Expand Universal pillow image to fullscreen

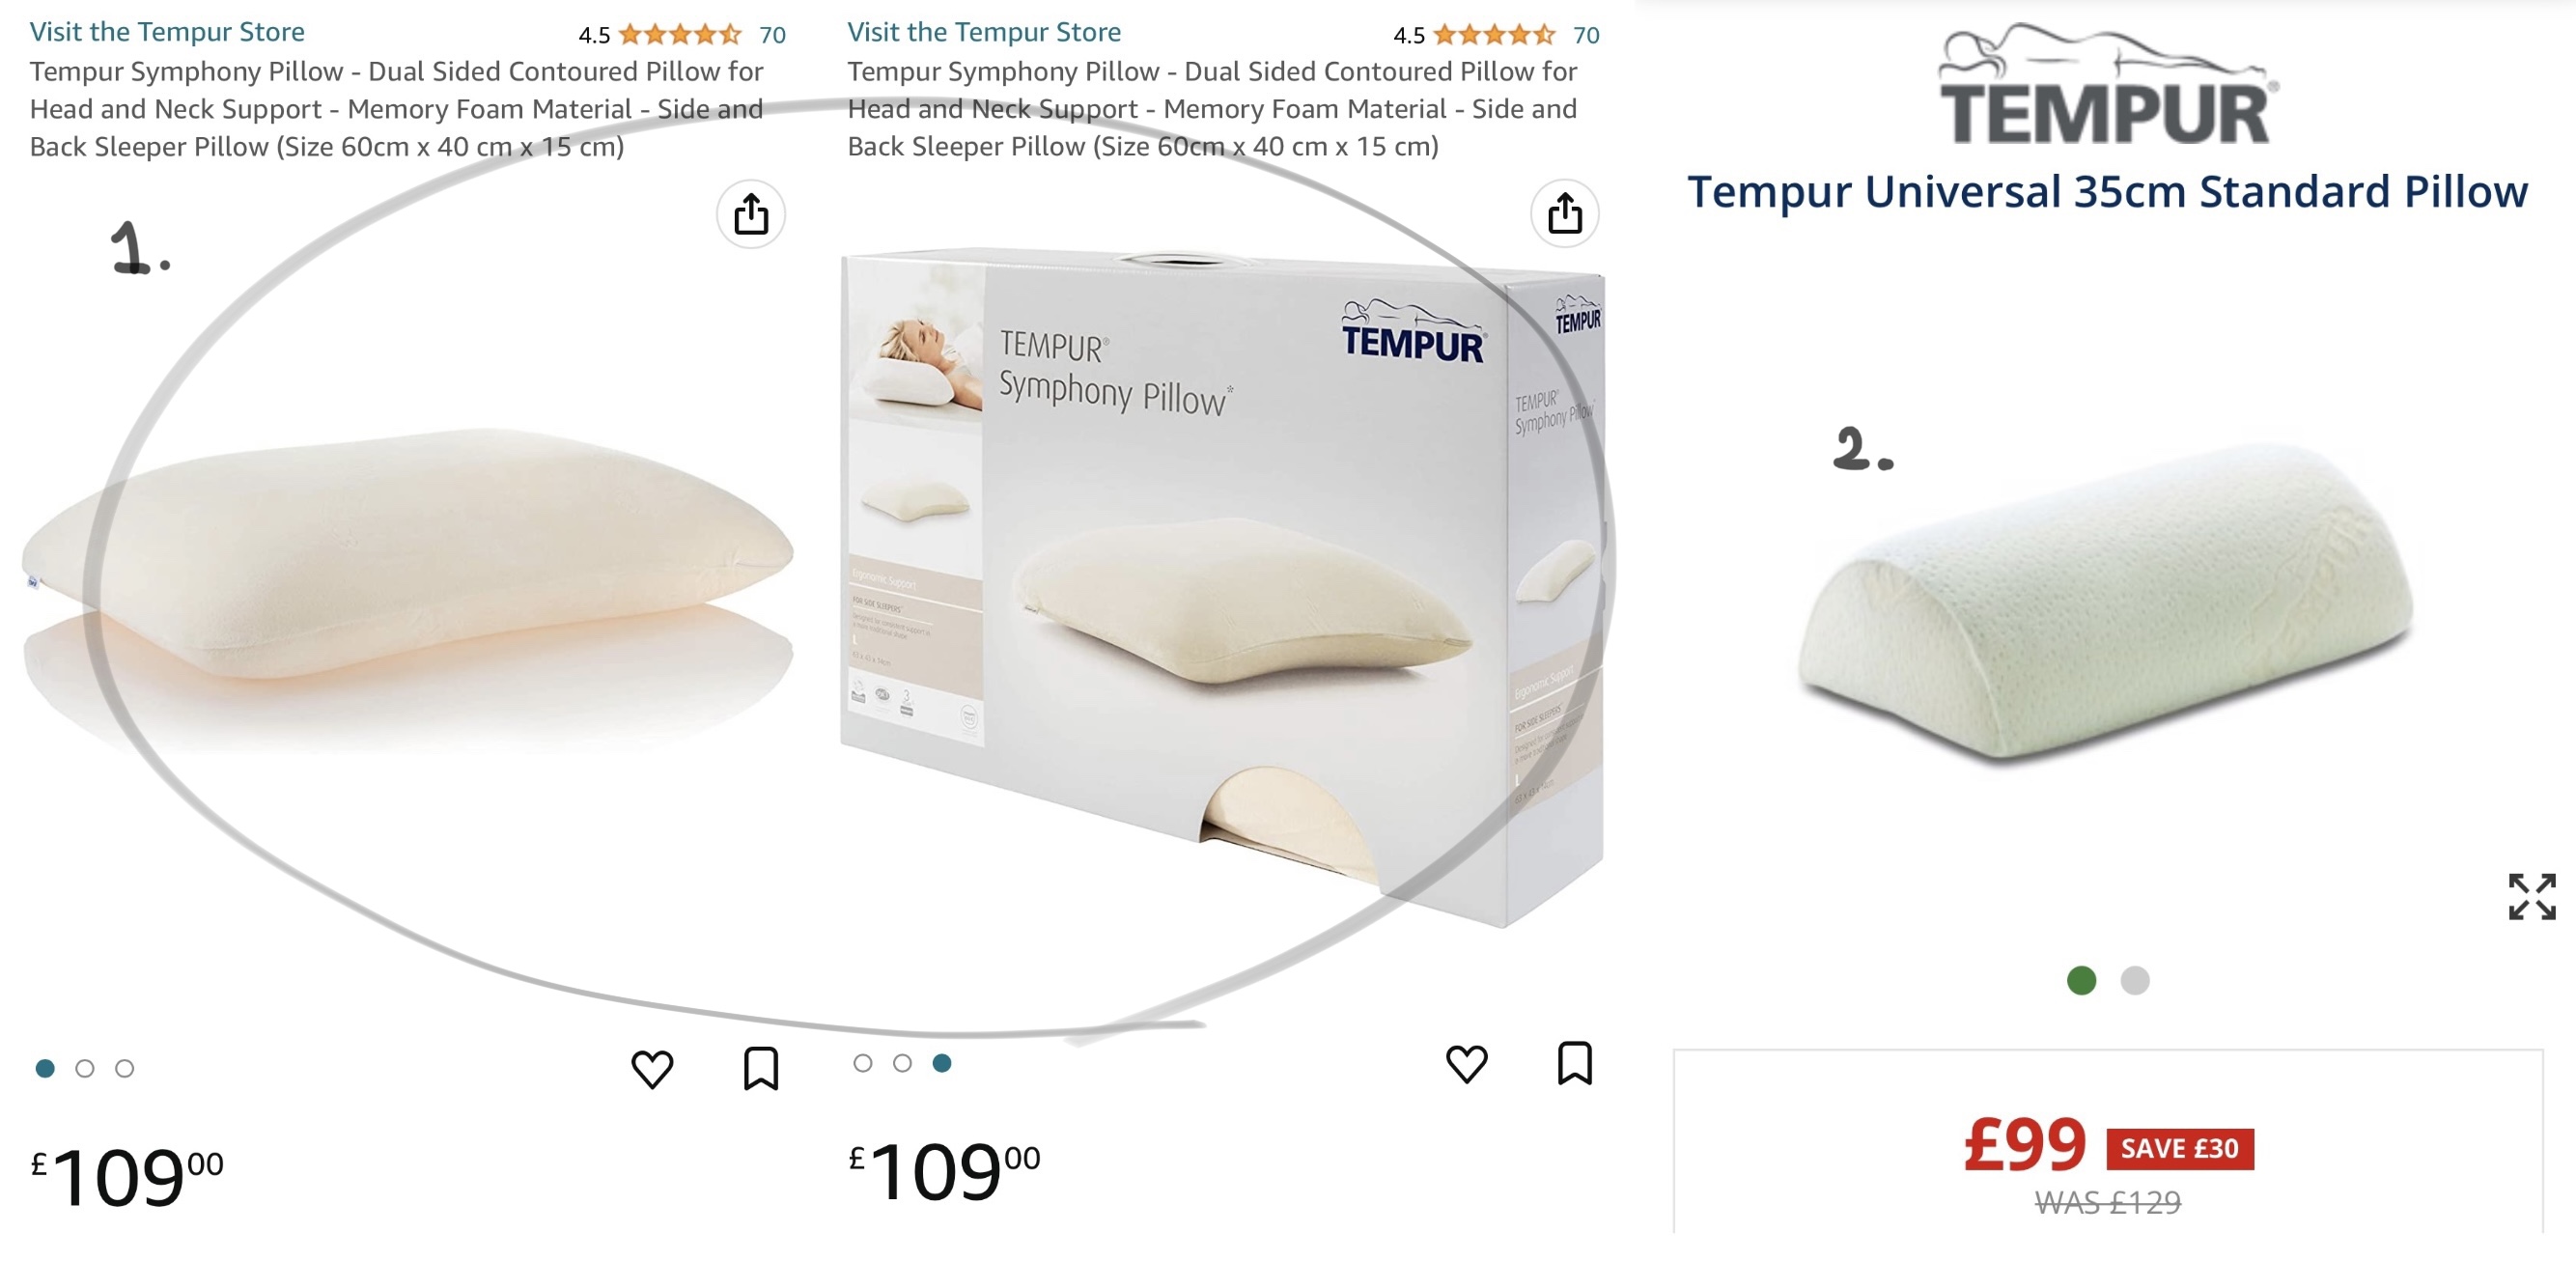pos(2532,896)
